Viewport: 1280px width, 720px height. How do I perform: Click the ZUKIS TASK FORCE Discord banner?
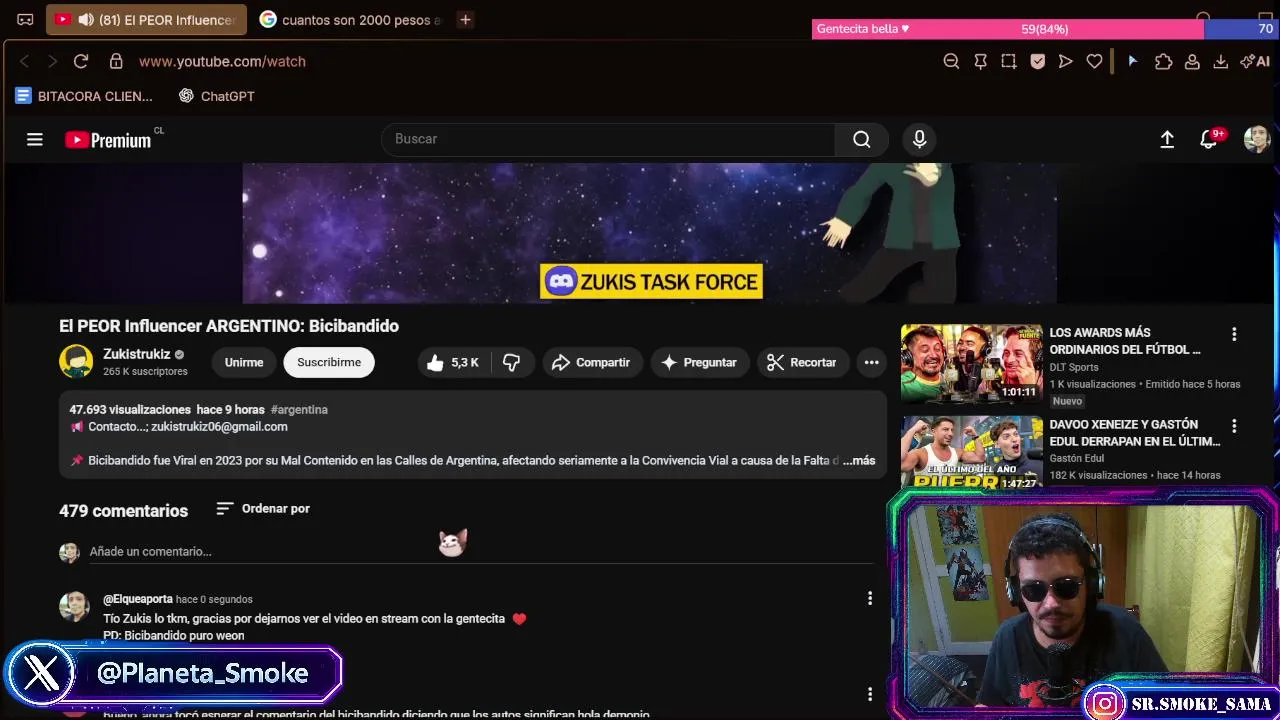[x=651, y=282]
